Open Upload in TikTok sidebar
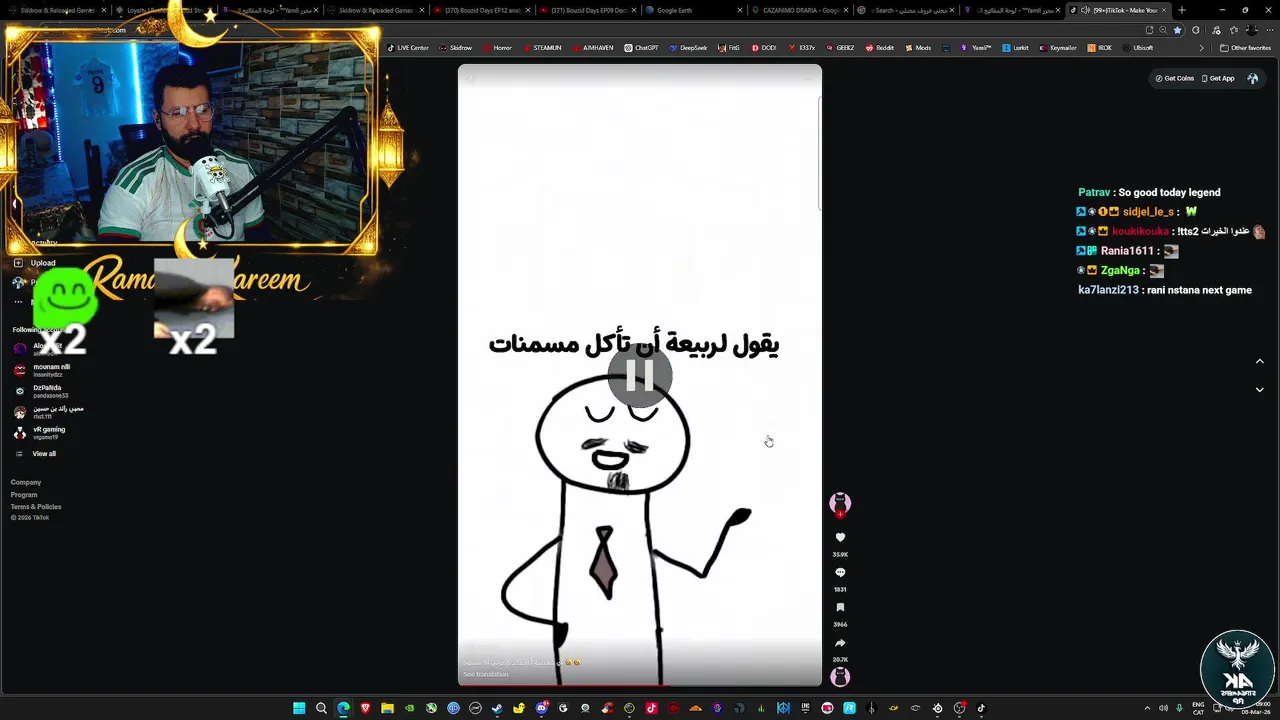This screenshot has width=1280, height=720. click(x=35, y=263)
